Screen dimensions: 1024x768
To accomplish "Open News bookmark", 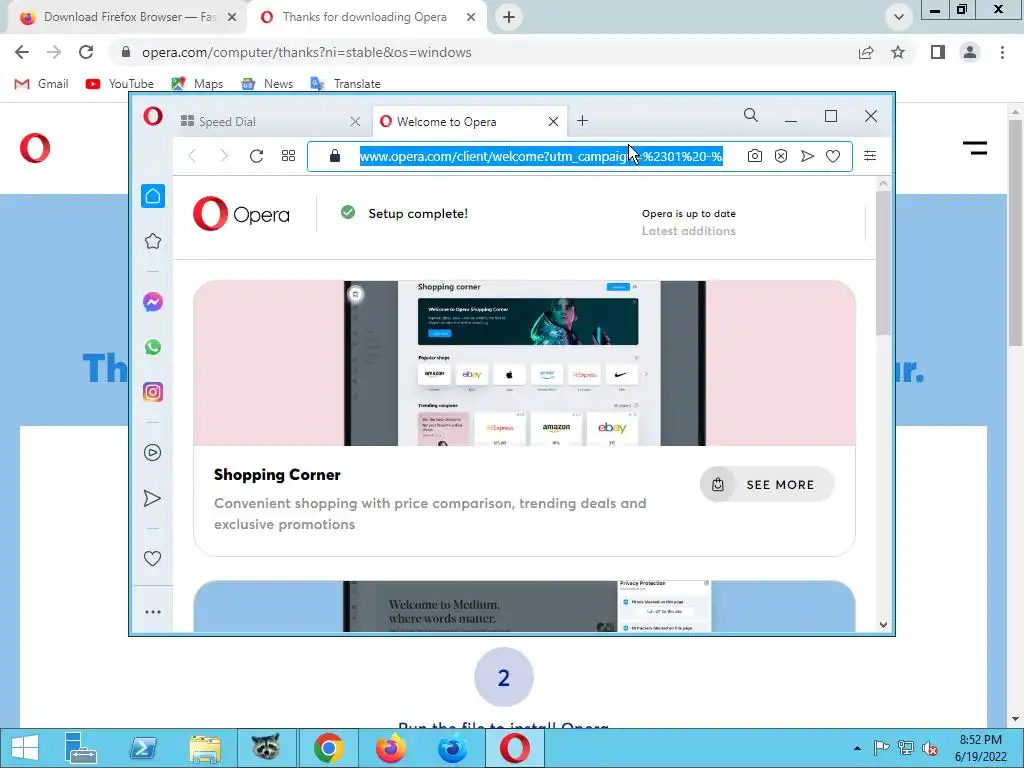I will click(267, 84).
